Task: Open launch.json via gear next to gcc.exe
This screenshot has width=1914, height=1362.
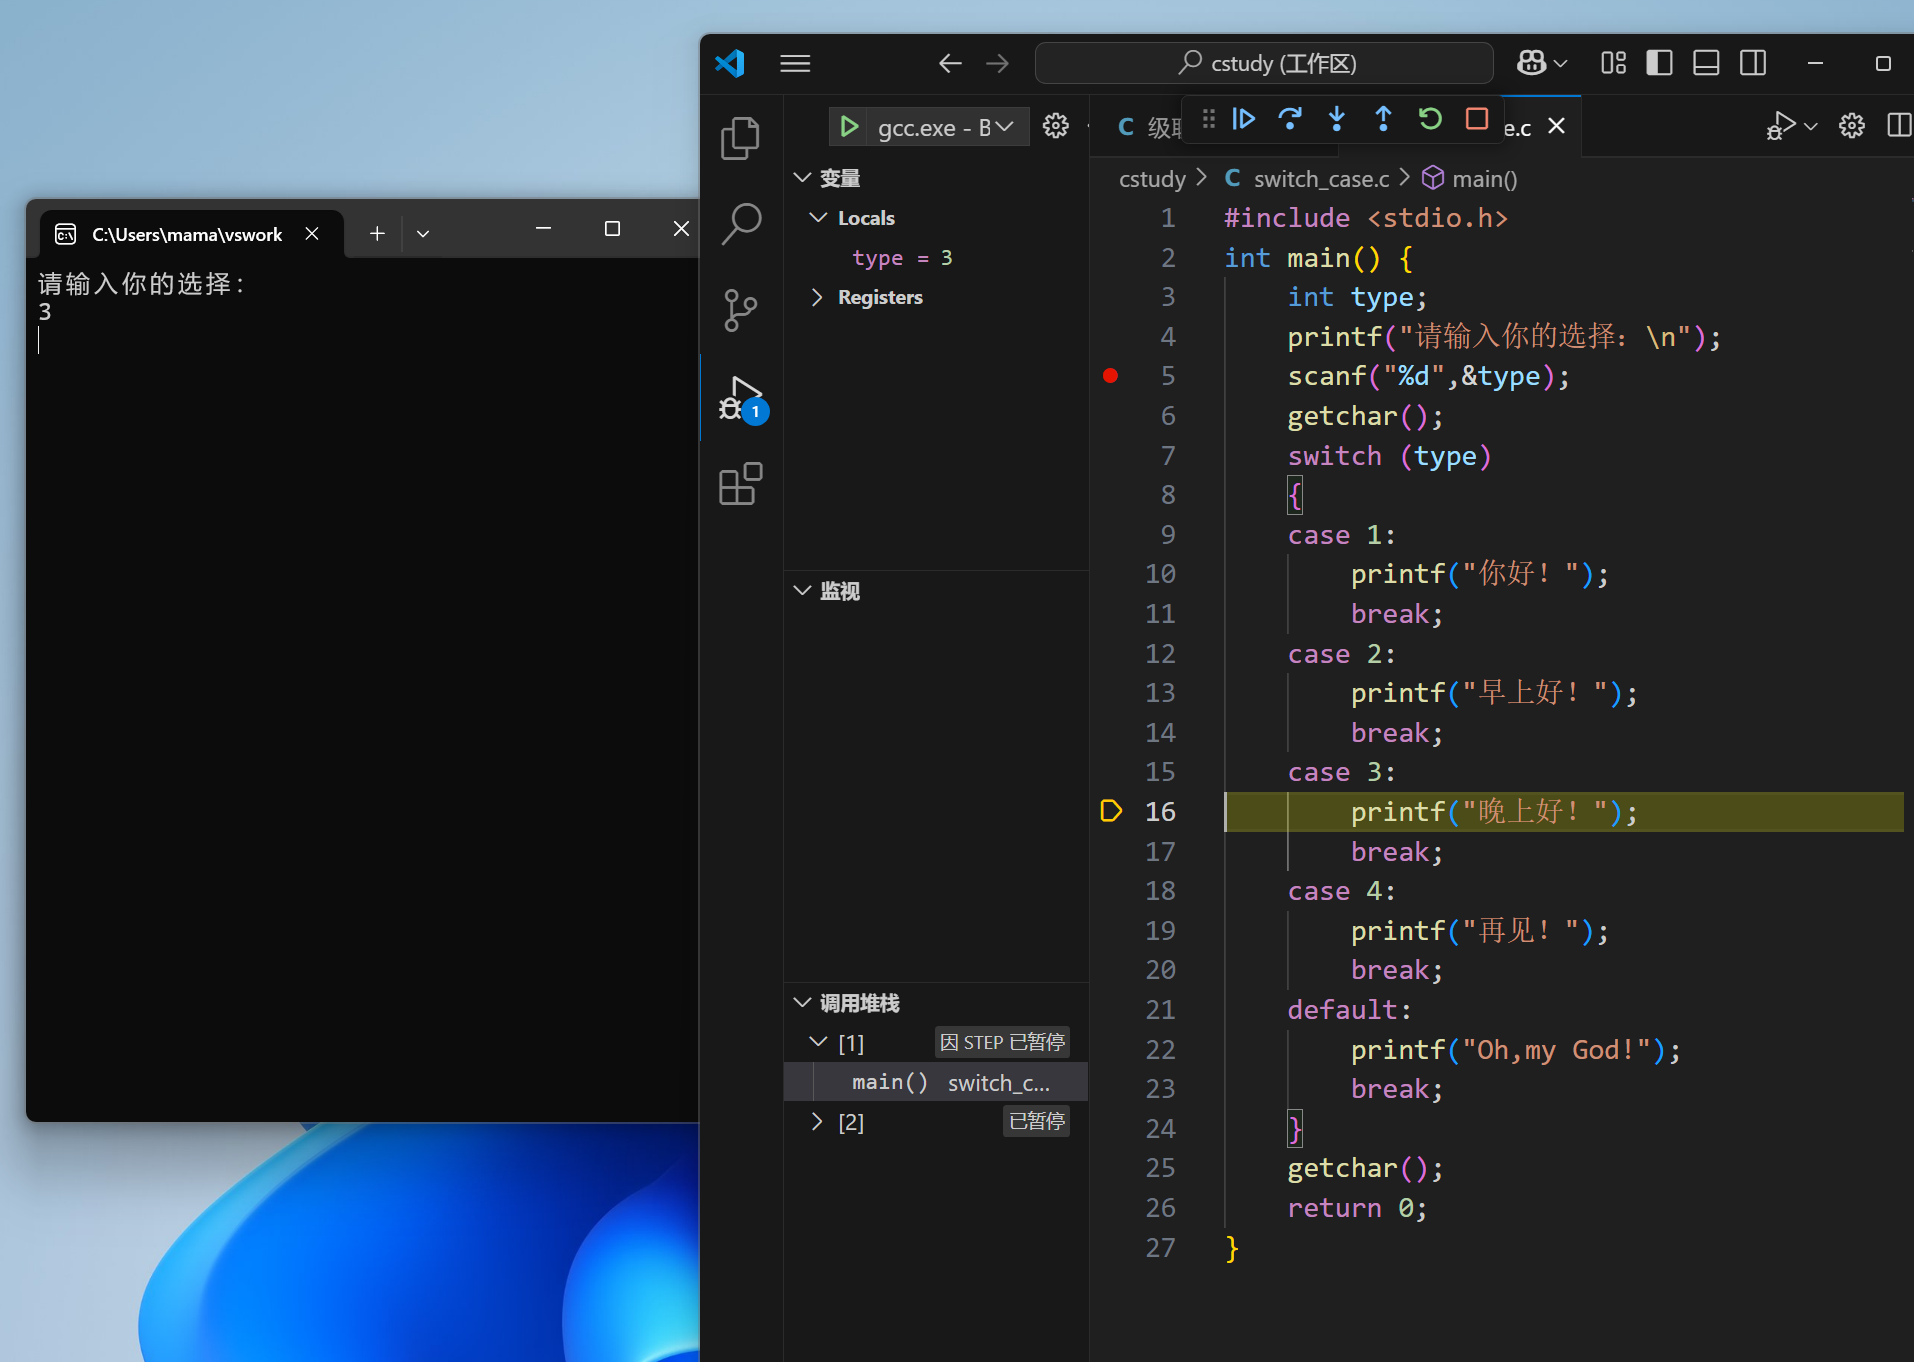Action: pyautogui.click(x=1056, y=126)
